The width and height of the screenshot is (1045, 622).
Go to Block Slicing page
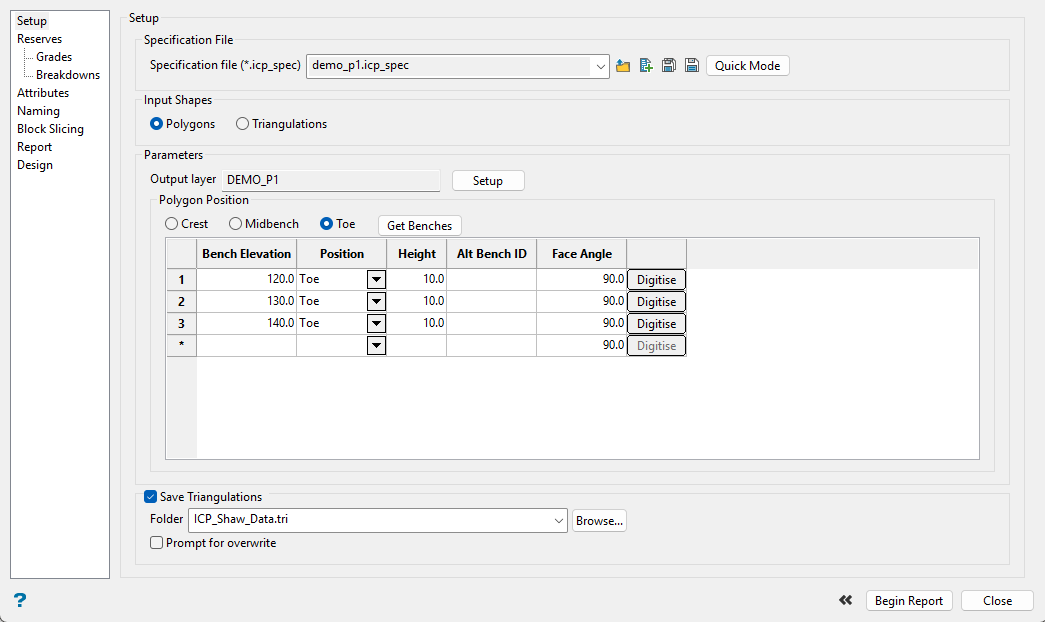pos(50,129)
